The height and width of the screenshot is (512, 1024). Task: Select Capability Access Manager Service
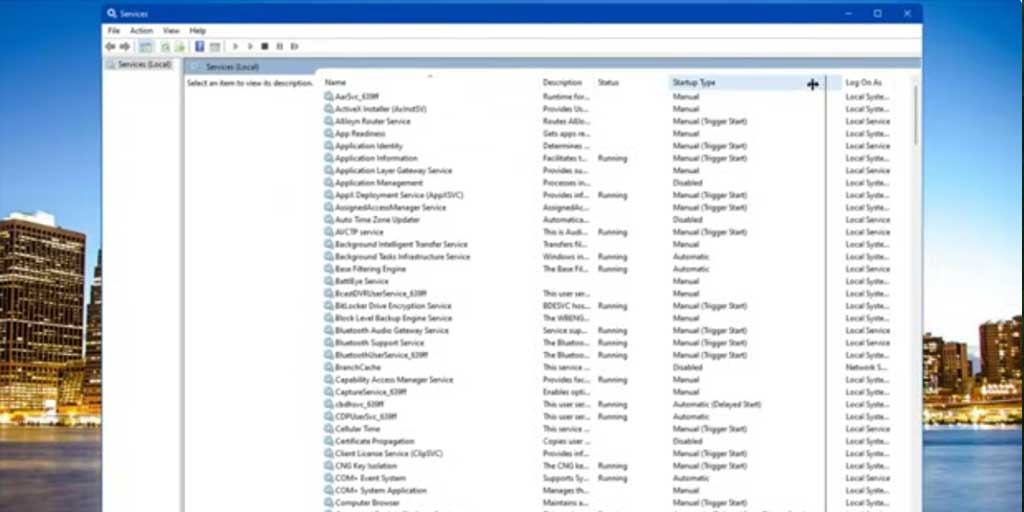(x=394, y=379)
